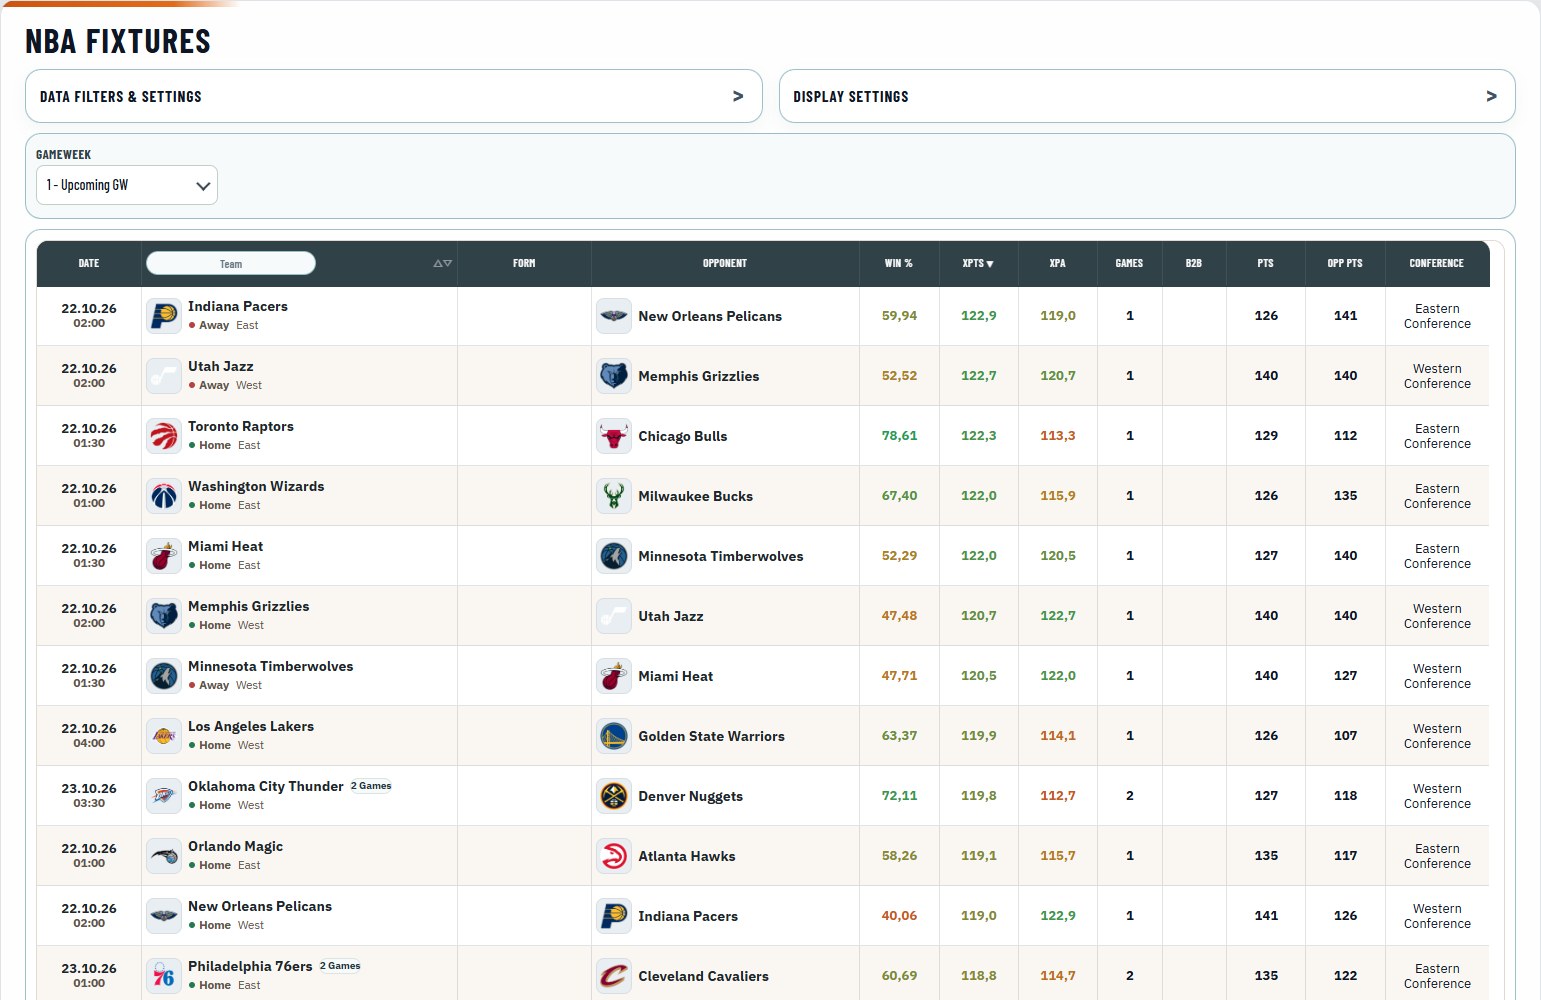Click the DATE column header
The width and height of the screenshot is (1541, 1000).
pos(89,264)
